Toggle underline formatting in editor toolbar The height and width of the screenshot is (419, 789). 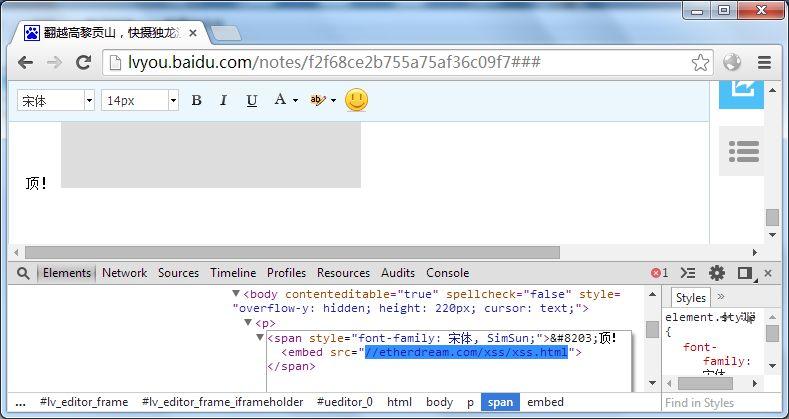point(252,101)
